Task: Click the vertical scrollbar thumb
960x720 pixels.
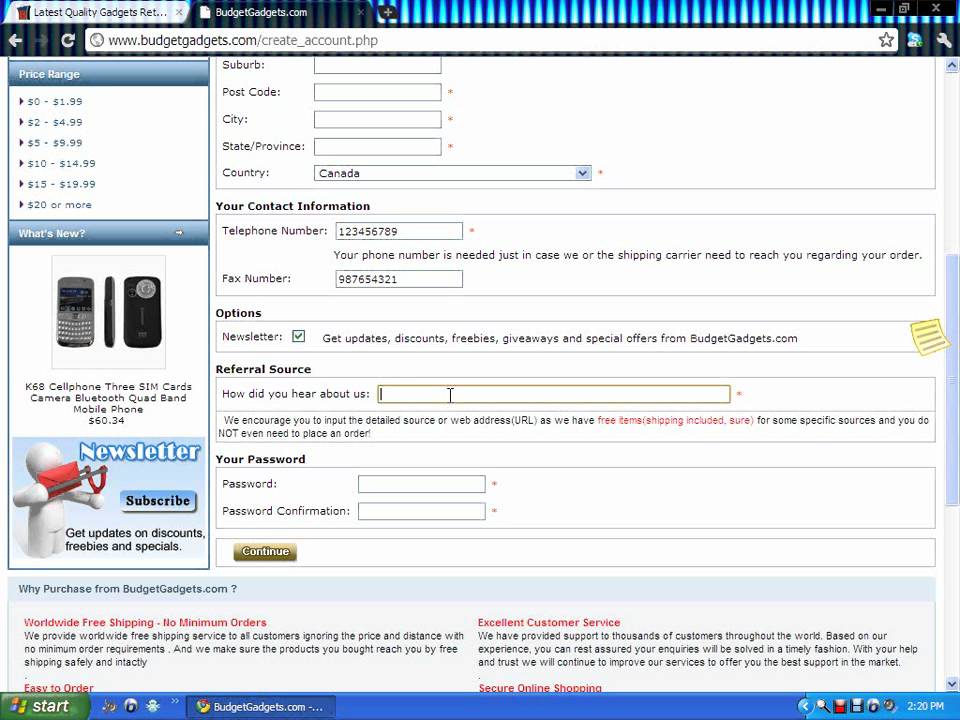Action: [x=952, y=380]
